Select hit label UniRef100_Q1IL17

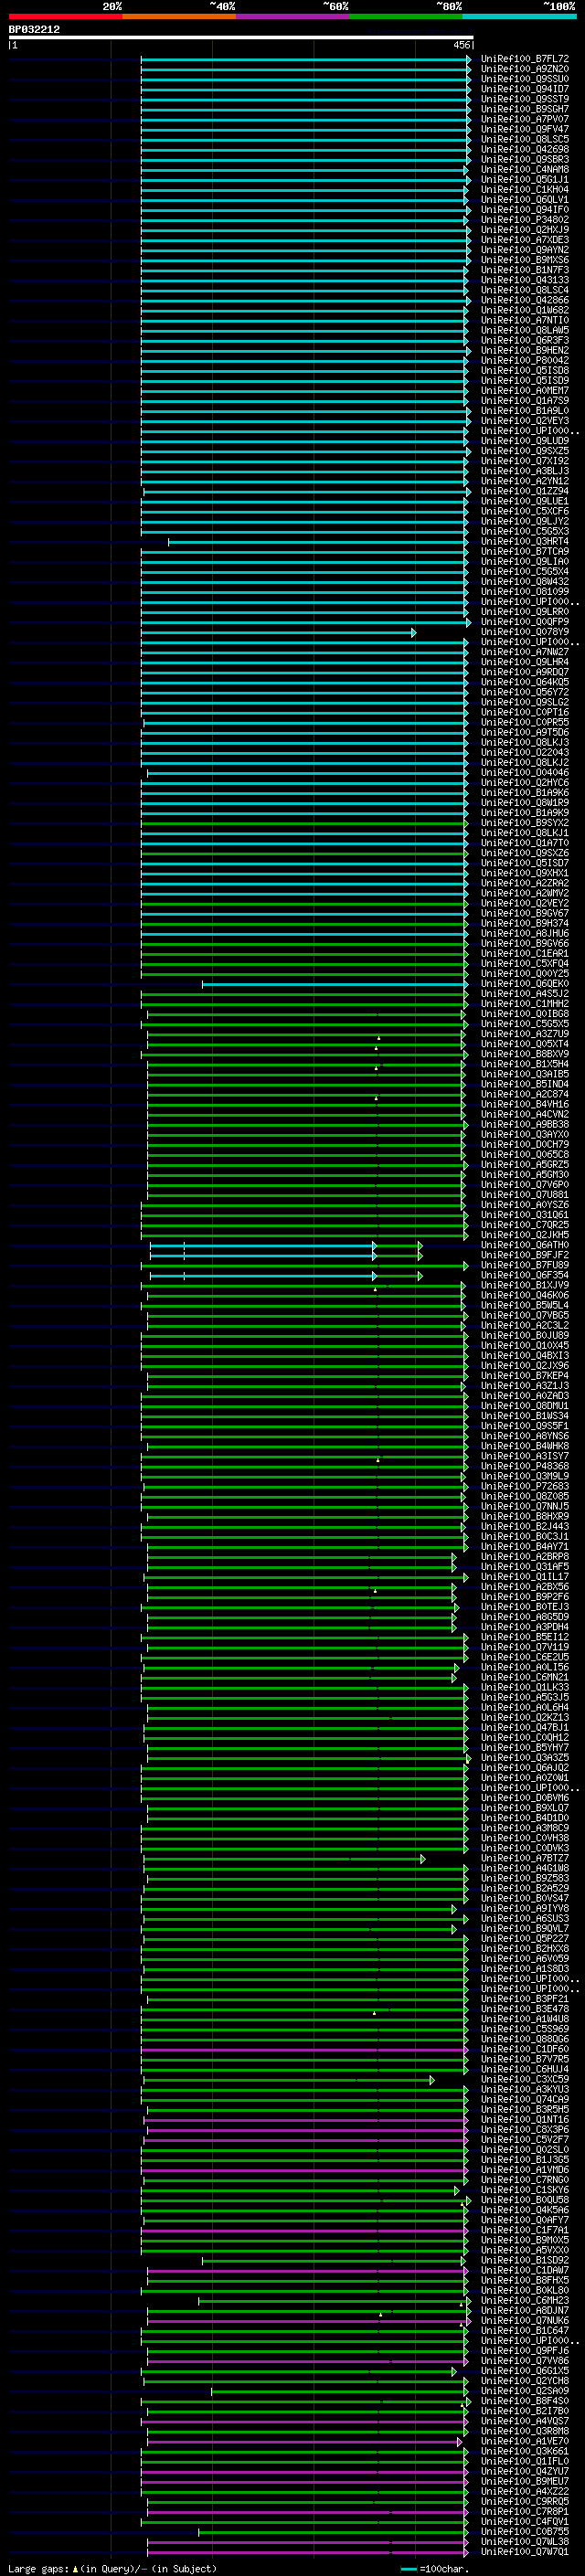[525, 1577]
